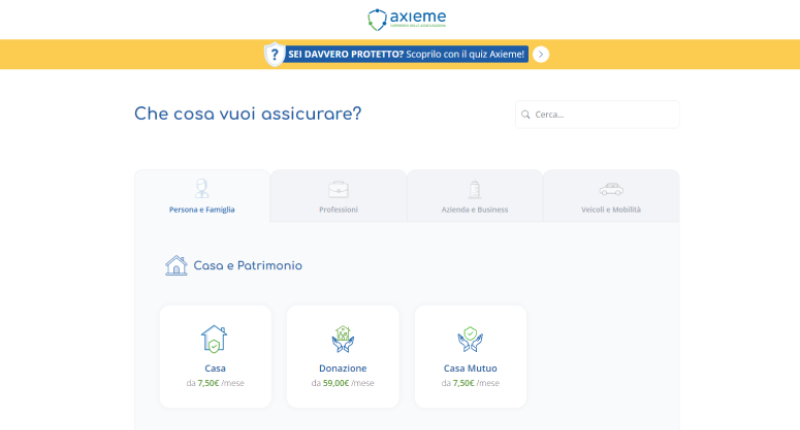Open the Azienda e Business tab

[474, 196]
